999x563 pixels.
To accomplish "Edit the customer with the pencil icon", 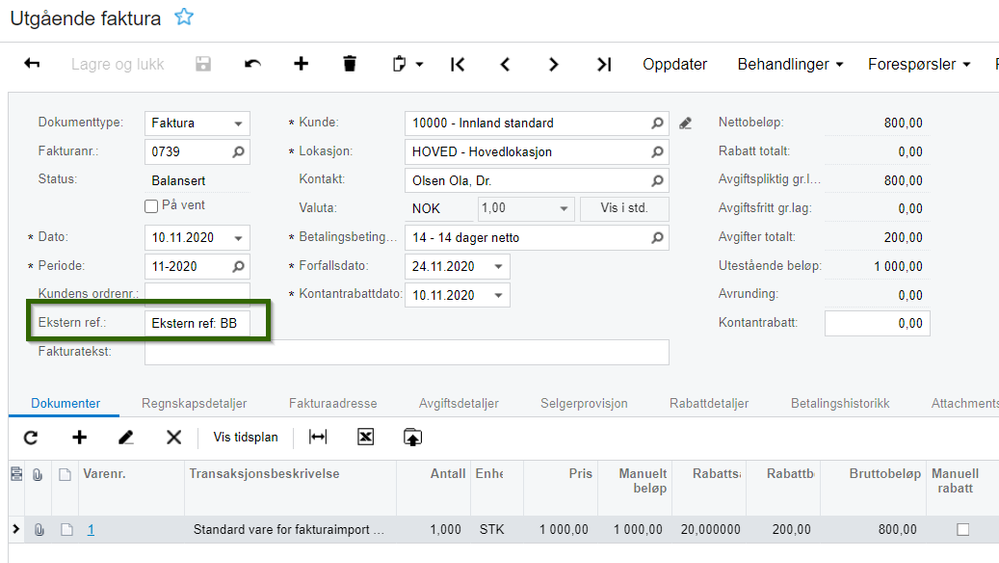I will [685, 124].
